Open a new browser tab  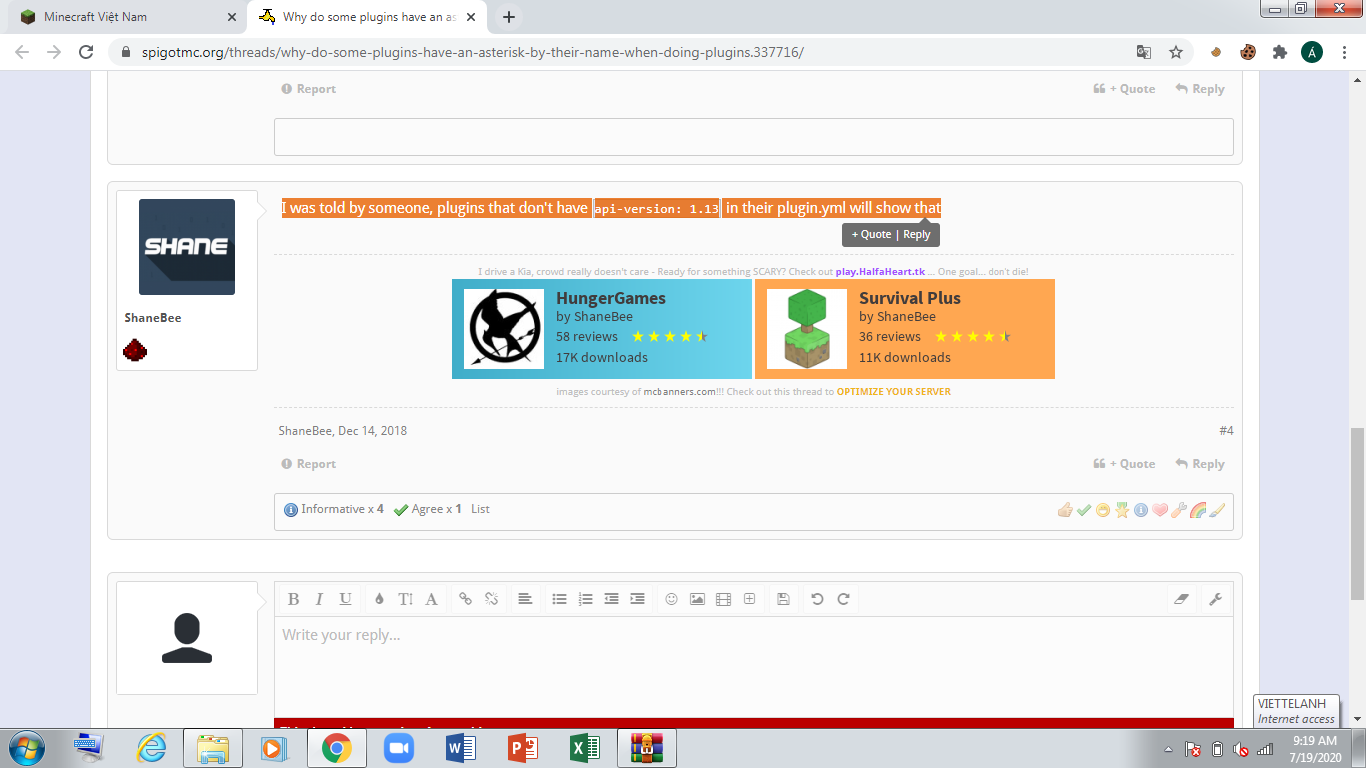pos(509,17)
